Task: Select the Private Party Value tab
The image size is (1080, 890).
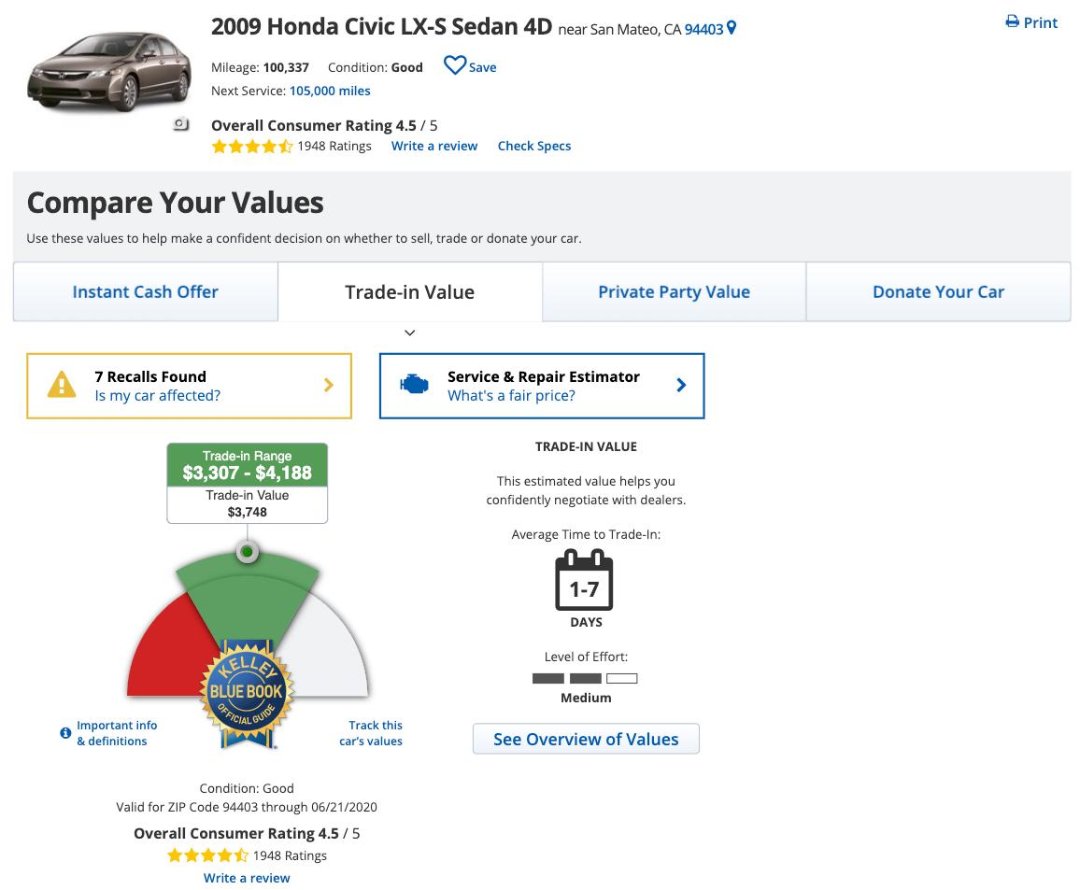Action: tap(674, 292)
